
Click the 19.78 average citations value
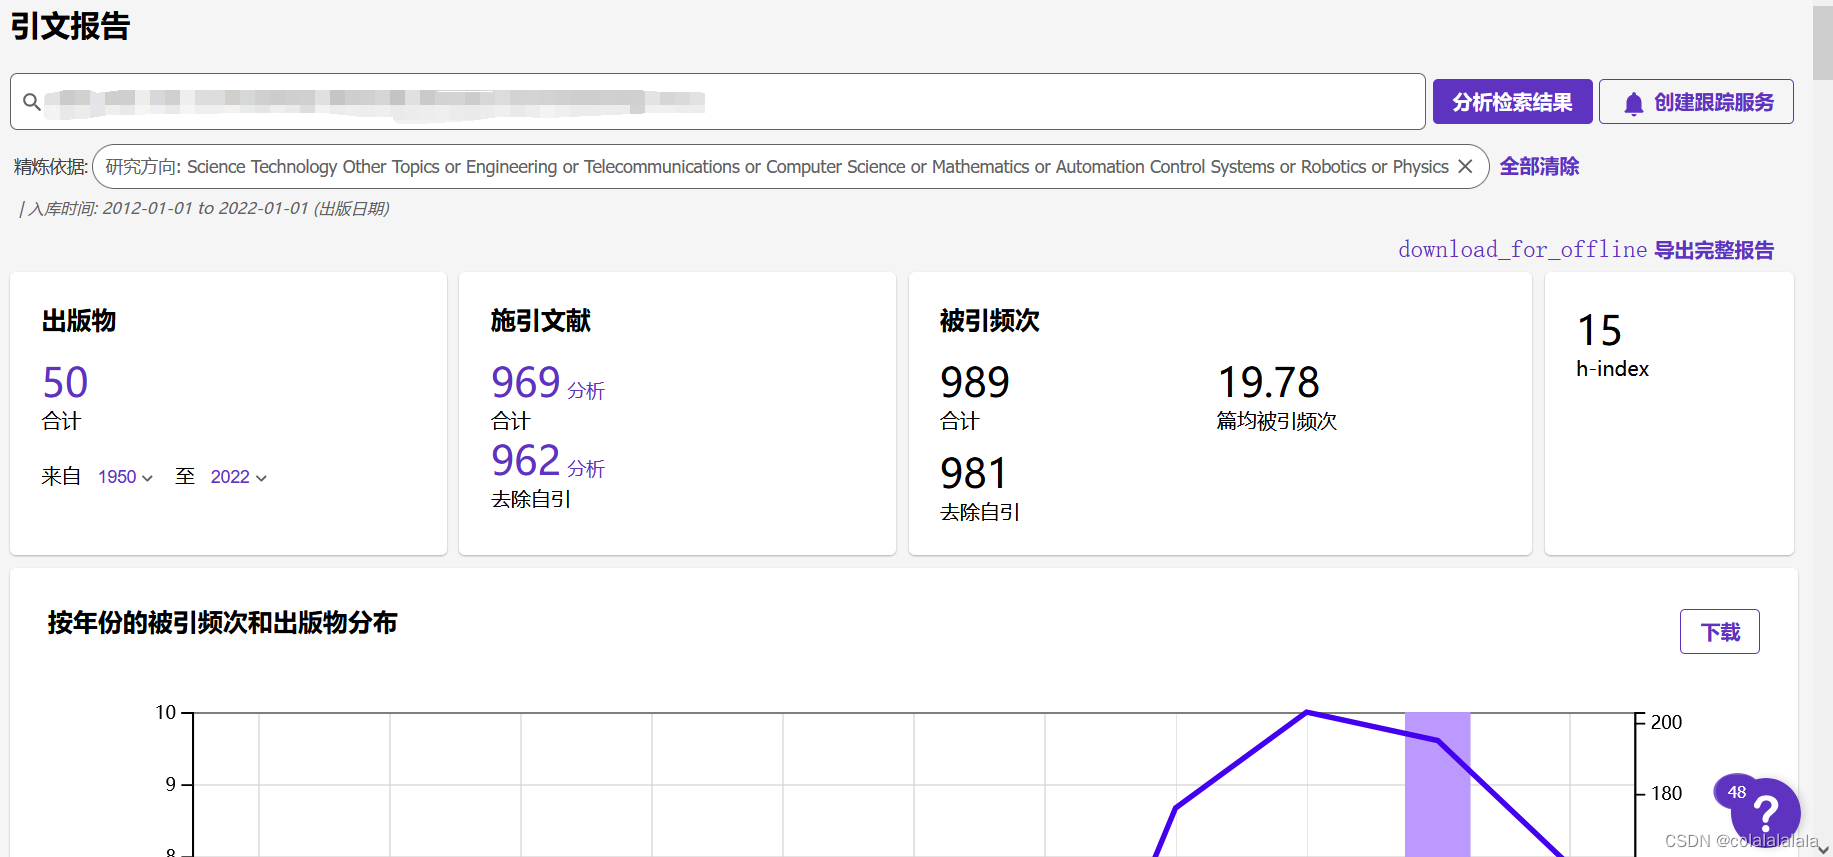[1268, 382]
